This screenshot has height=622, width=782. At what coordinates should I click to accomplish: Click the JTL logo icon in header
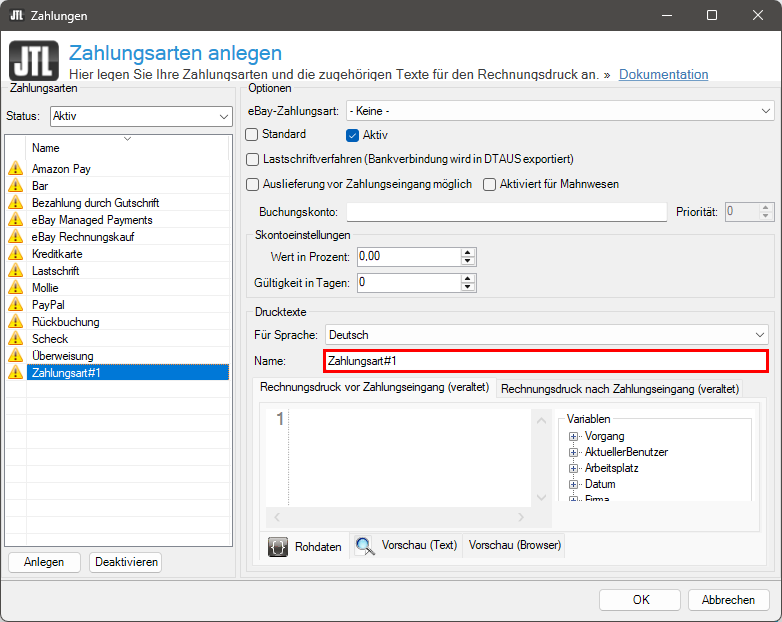tap(34, 60)
